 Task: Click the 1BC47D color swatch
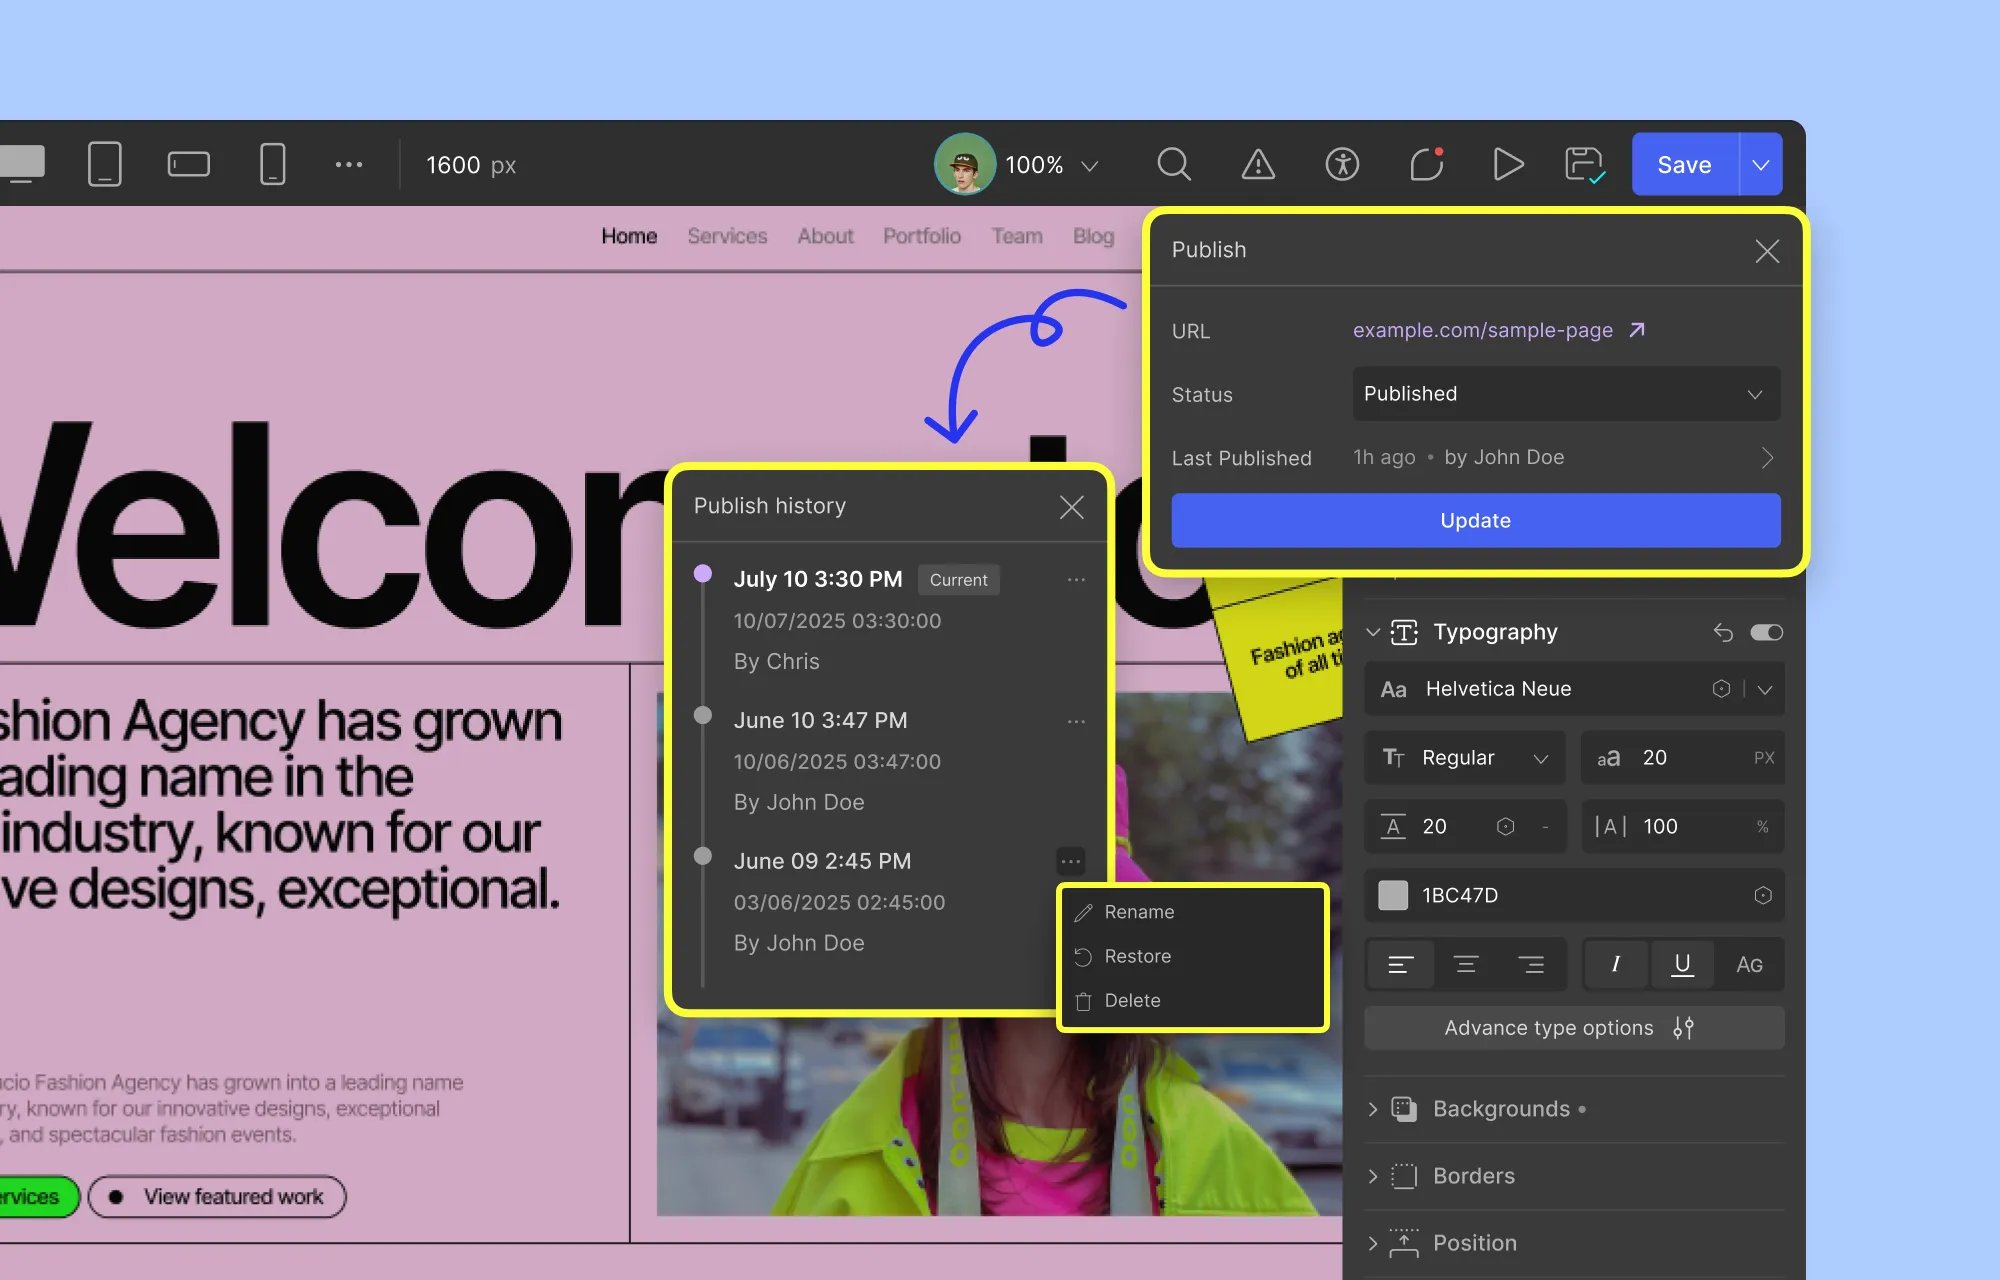(1393, 896)
